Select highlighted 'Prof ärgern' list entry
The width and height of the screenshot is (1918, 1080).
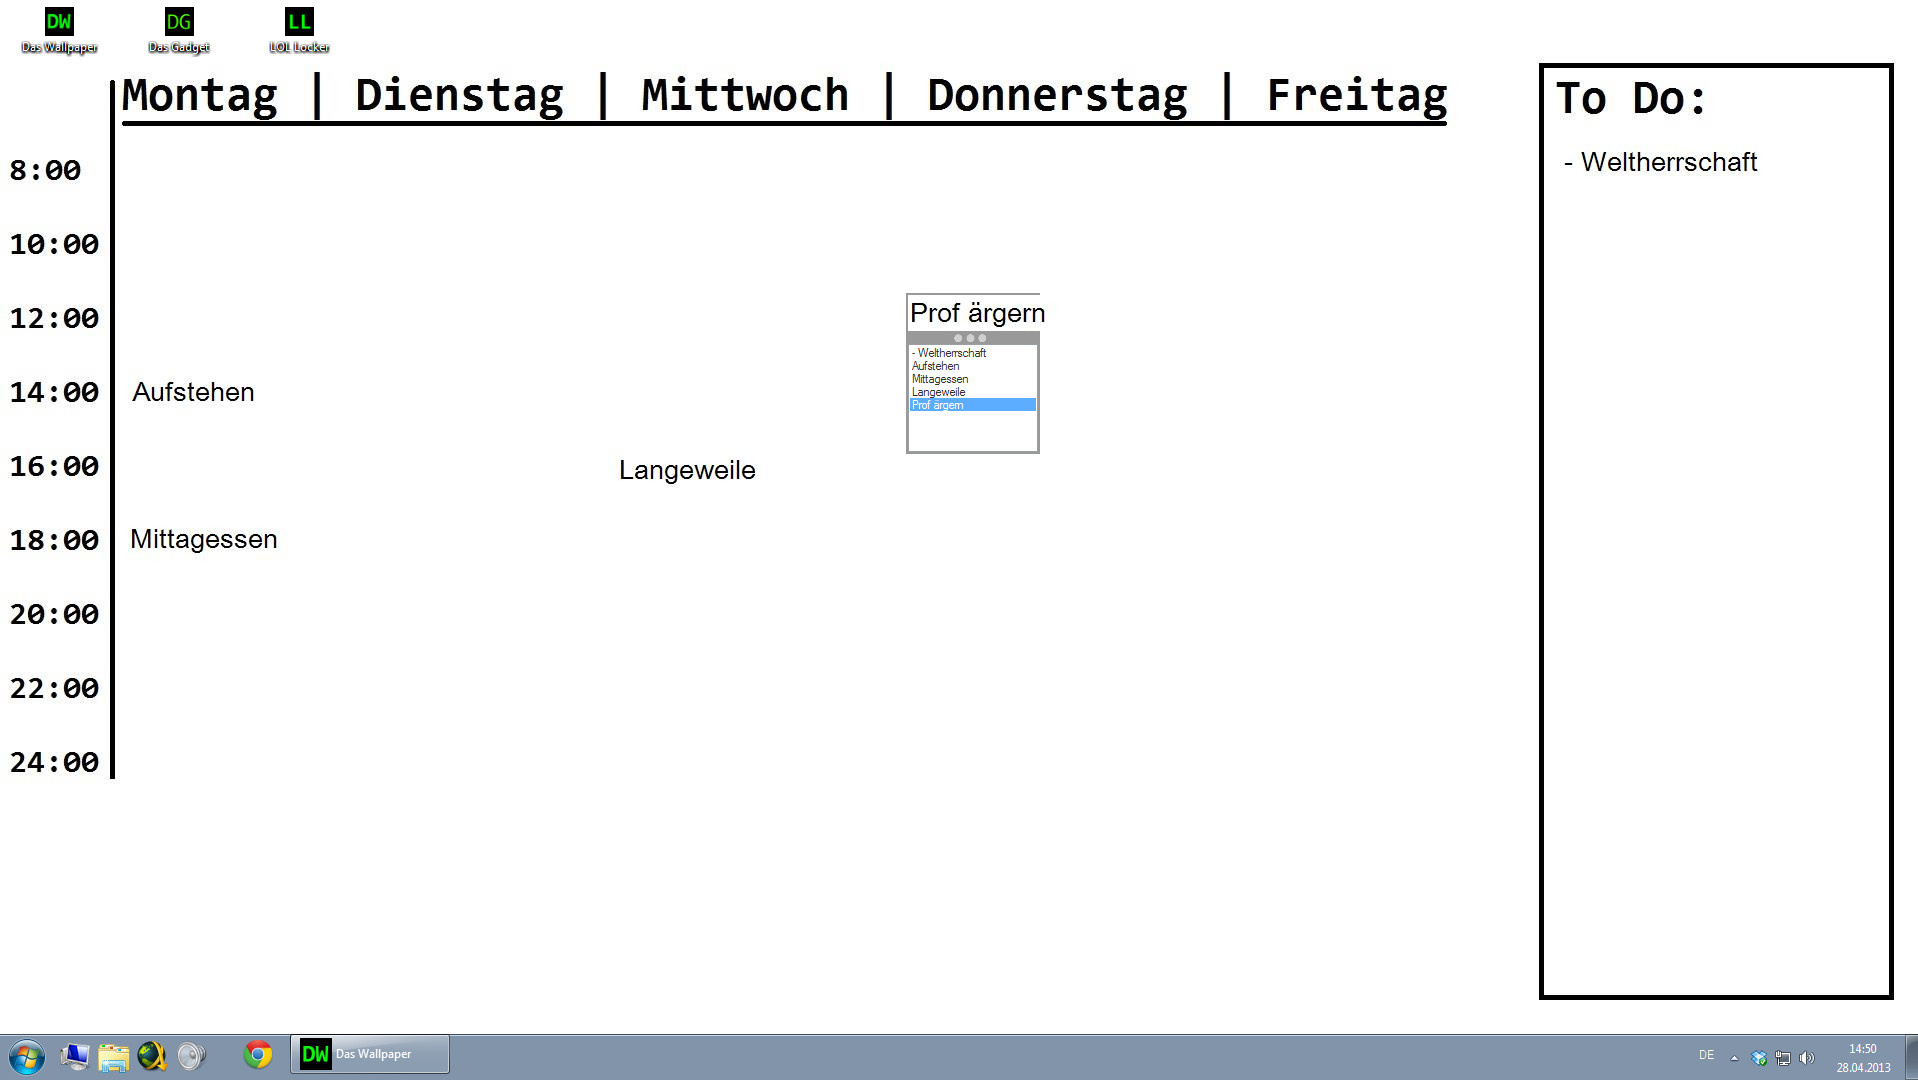pos(973,405)
